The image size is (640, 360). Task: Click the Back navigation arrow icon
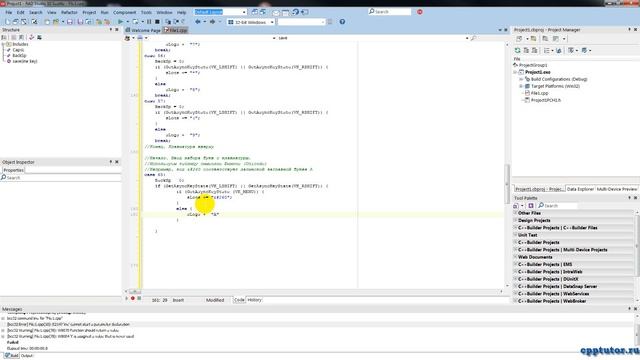coord(198,22)
